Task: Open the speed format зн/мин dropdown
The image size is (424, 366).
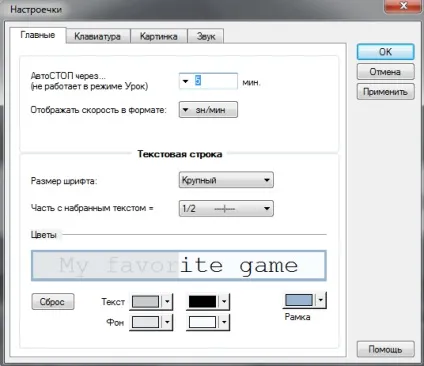Action: (208, 110)
